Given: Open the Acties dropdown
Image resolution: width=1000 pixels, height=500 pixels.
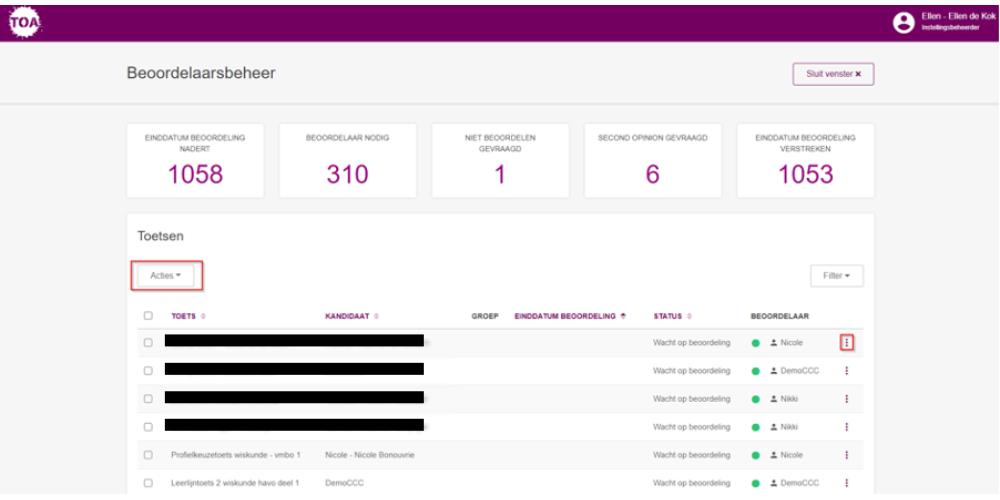Looking at the screenshot, I should click(166, 276).
